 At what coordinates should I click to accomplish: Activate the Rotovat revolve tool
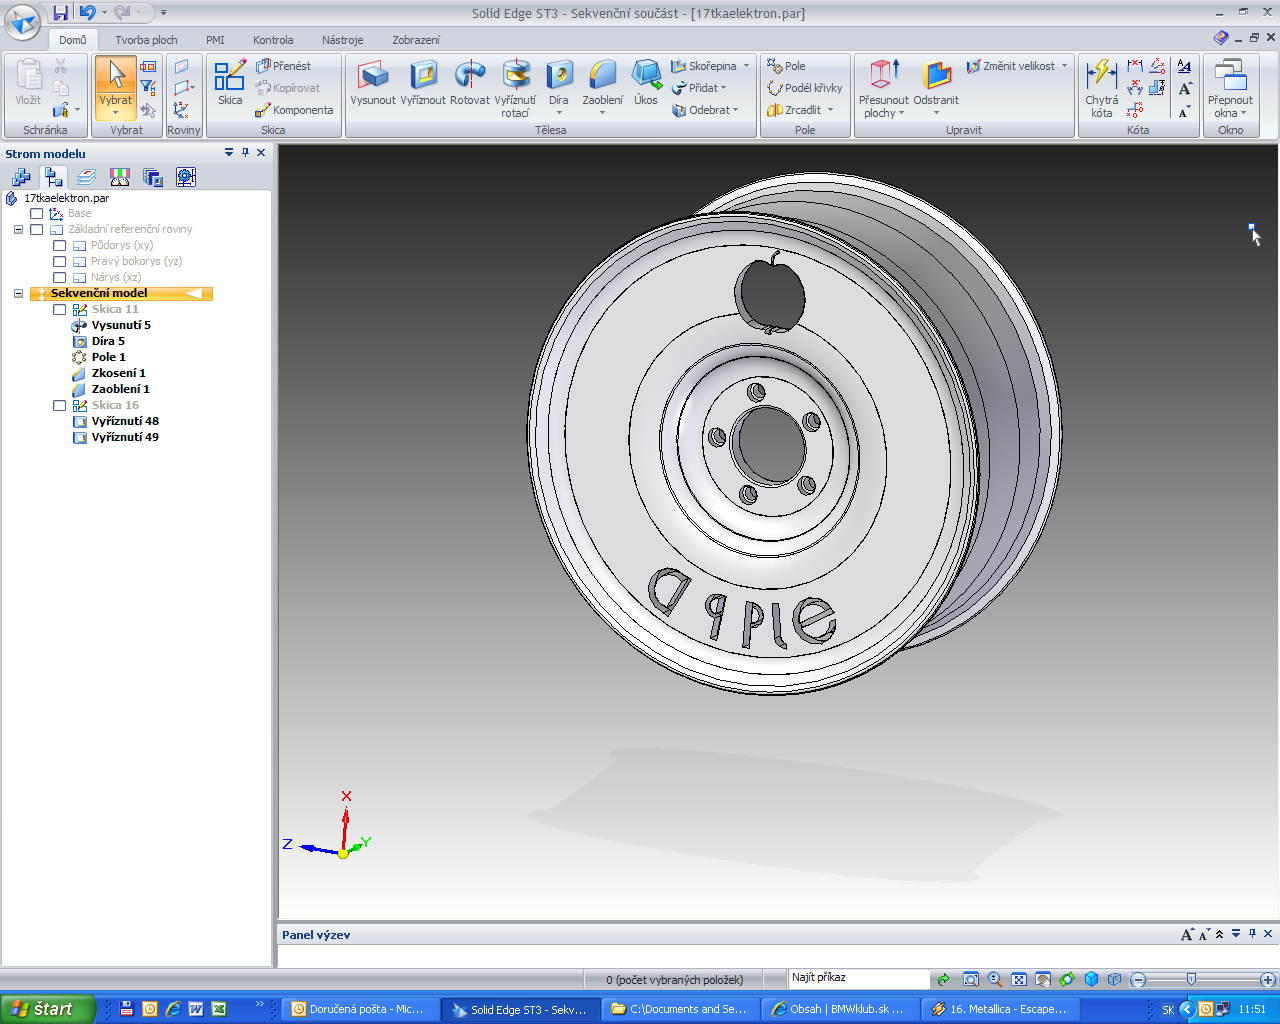pos(469,77)
